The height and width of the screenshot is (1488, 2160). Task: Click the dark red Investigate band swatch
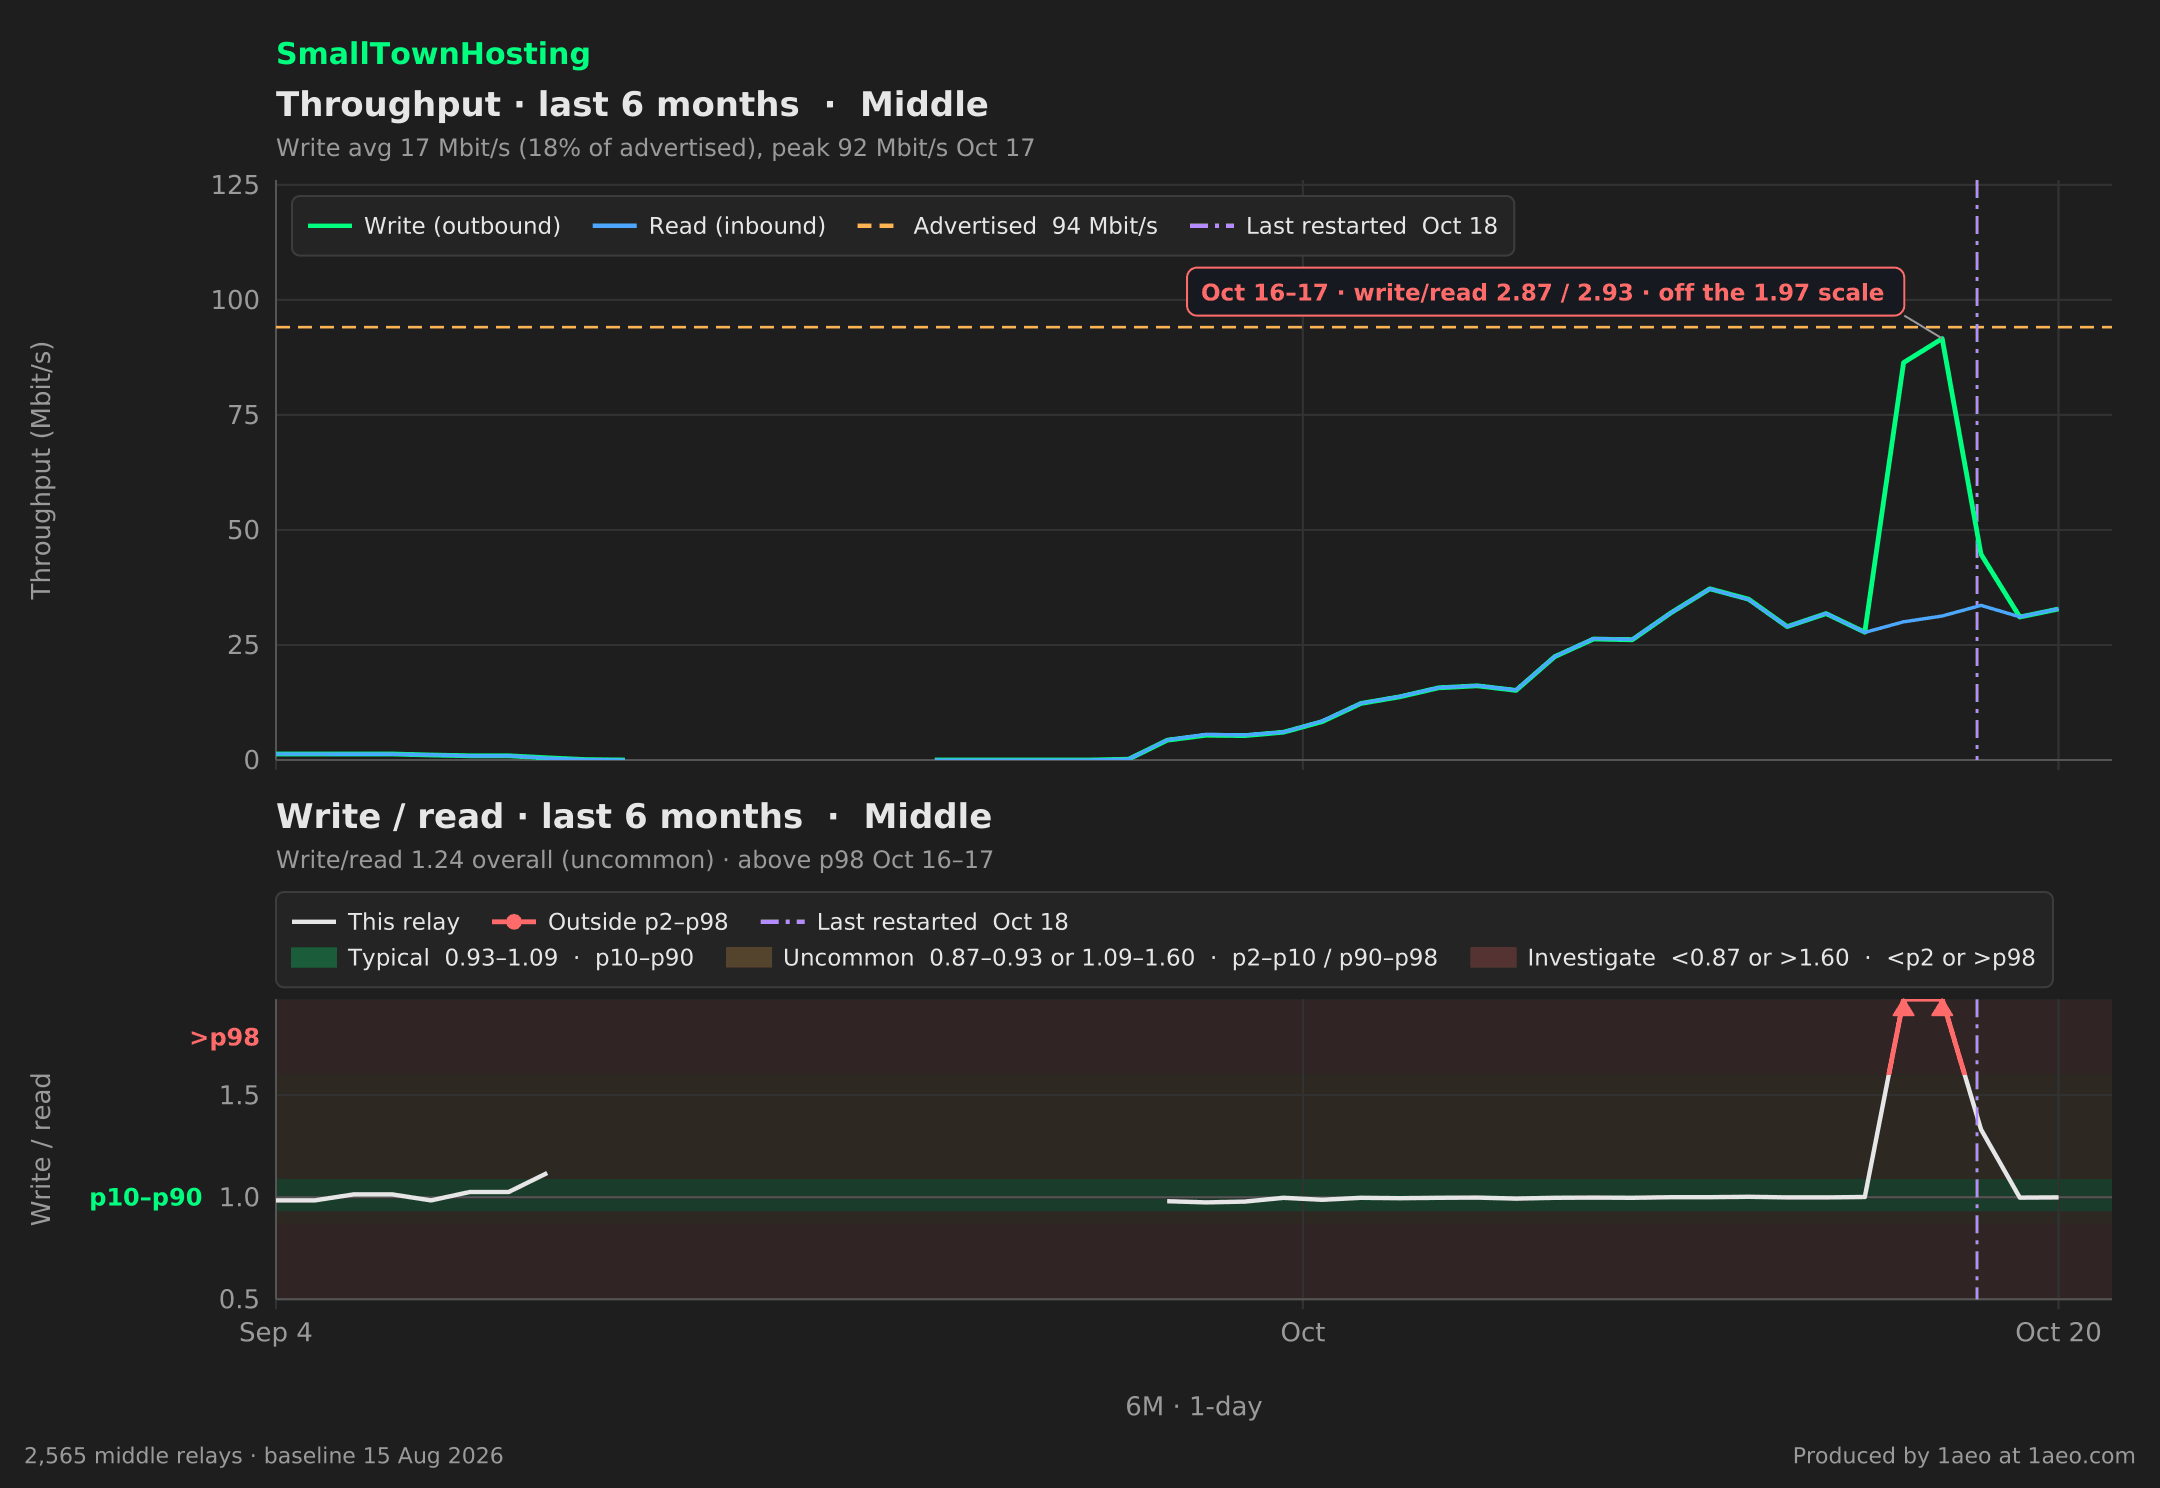pos(1493,958)
